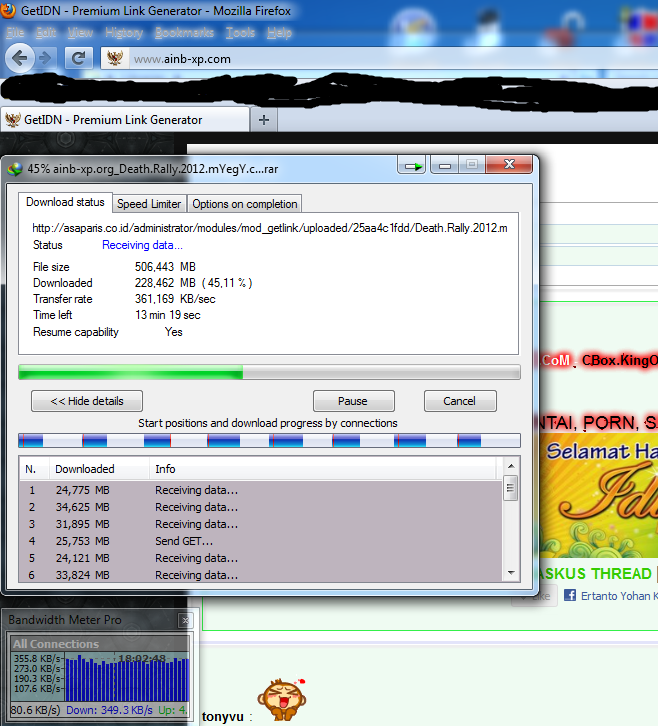The image size is (658, 726).
Task: Open the View menu
Action: pos(80,32)
